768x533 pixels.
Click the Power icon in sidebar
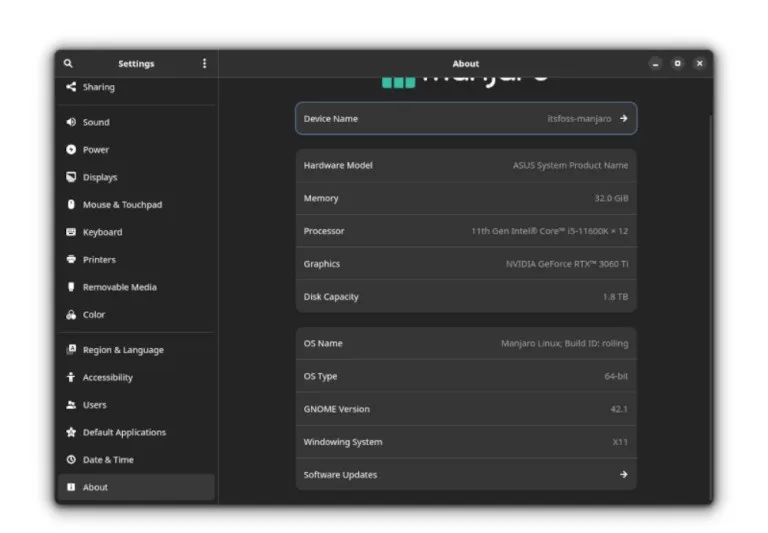point(71,149)
